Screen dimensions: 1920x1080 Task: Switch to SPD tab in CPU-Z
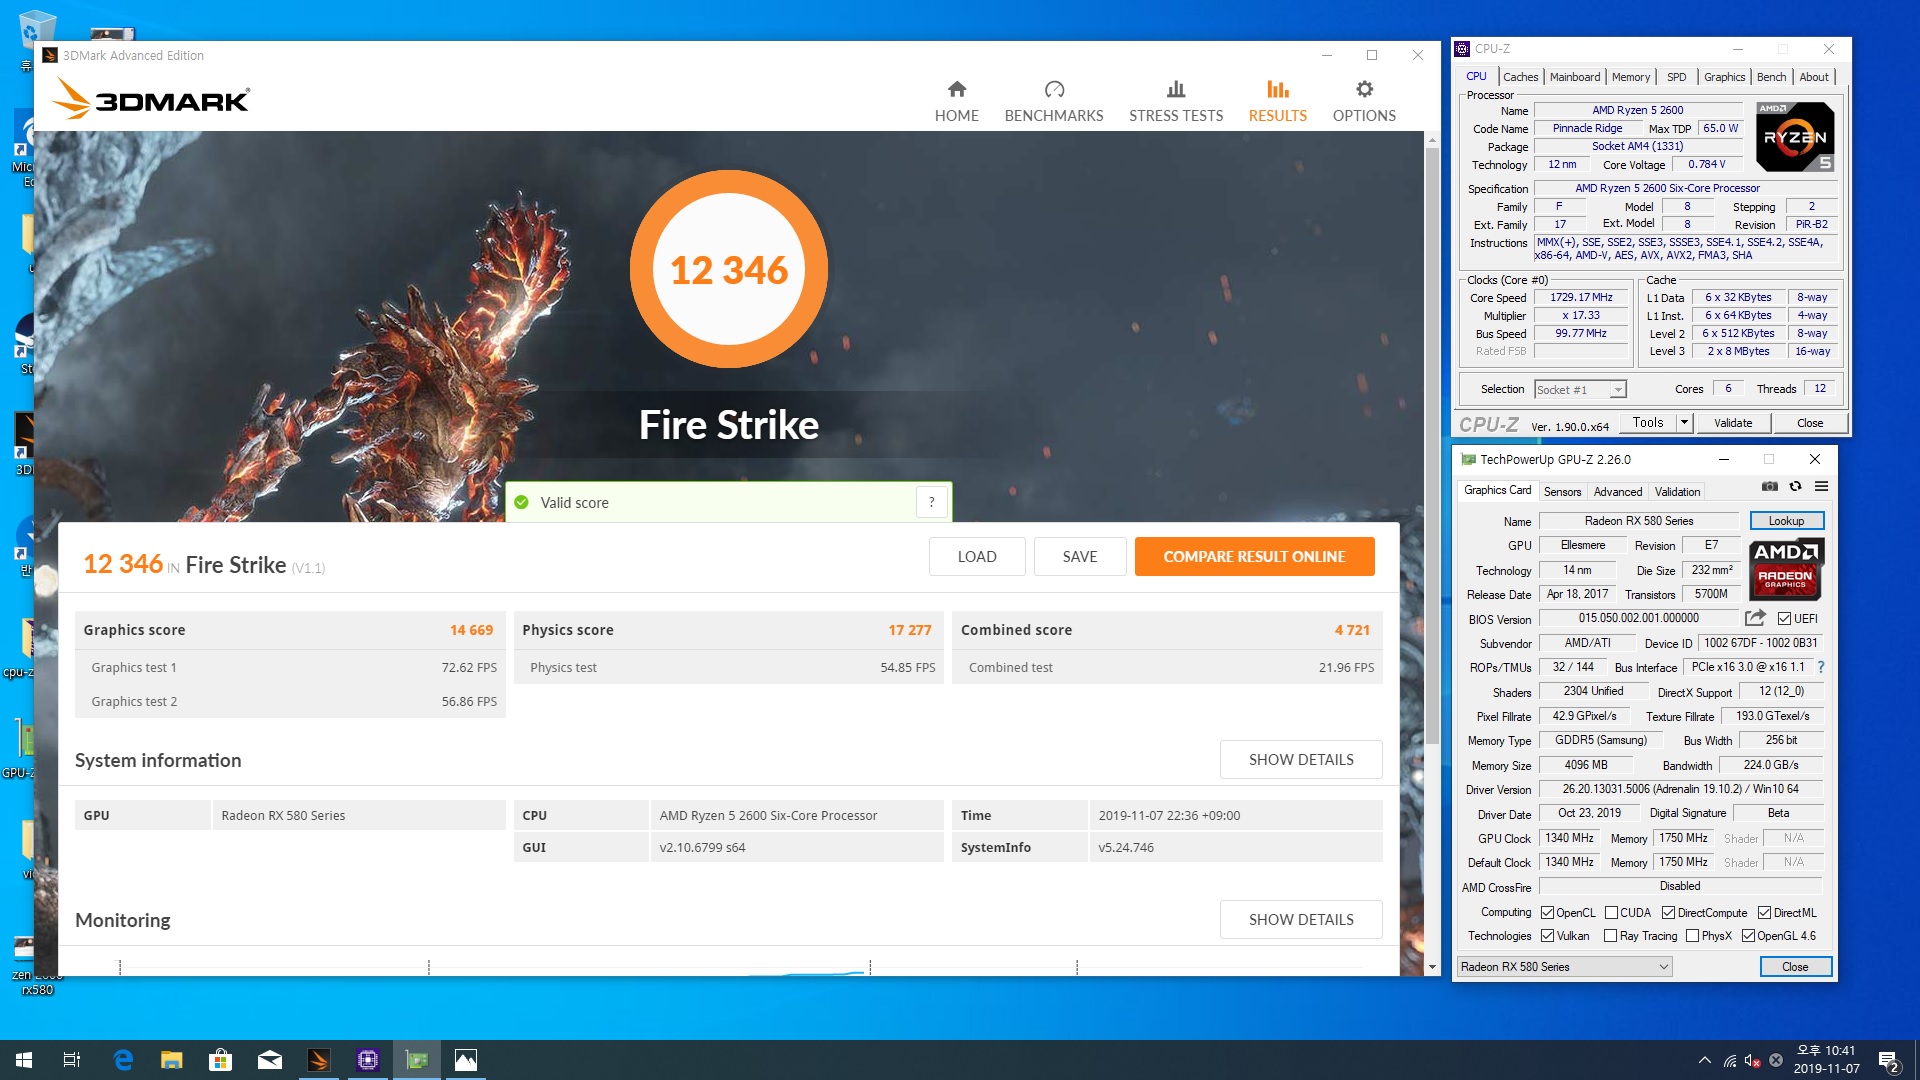1677,77
